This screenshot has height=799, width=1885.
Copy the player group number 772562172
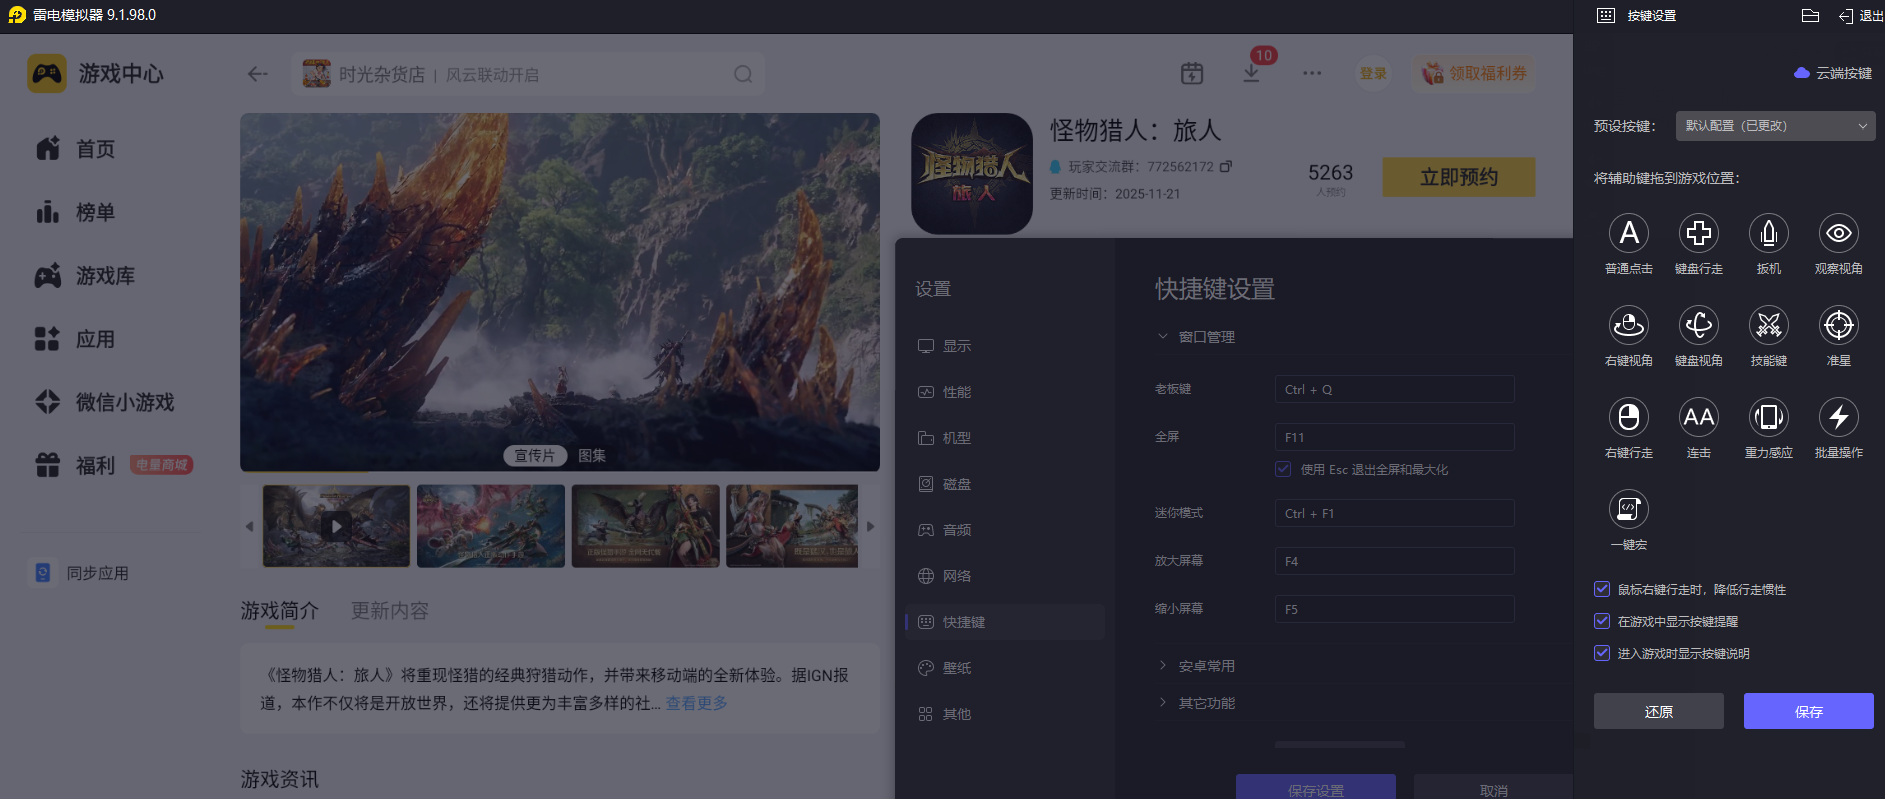pos(1226,166)
